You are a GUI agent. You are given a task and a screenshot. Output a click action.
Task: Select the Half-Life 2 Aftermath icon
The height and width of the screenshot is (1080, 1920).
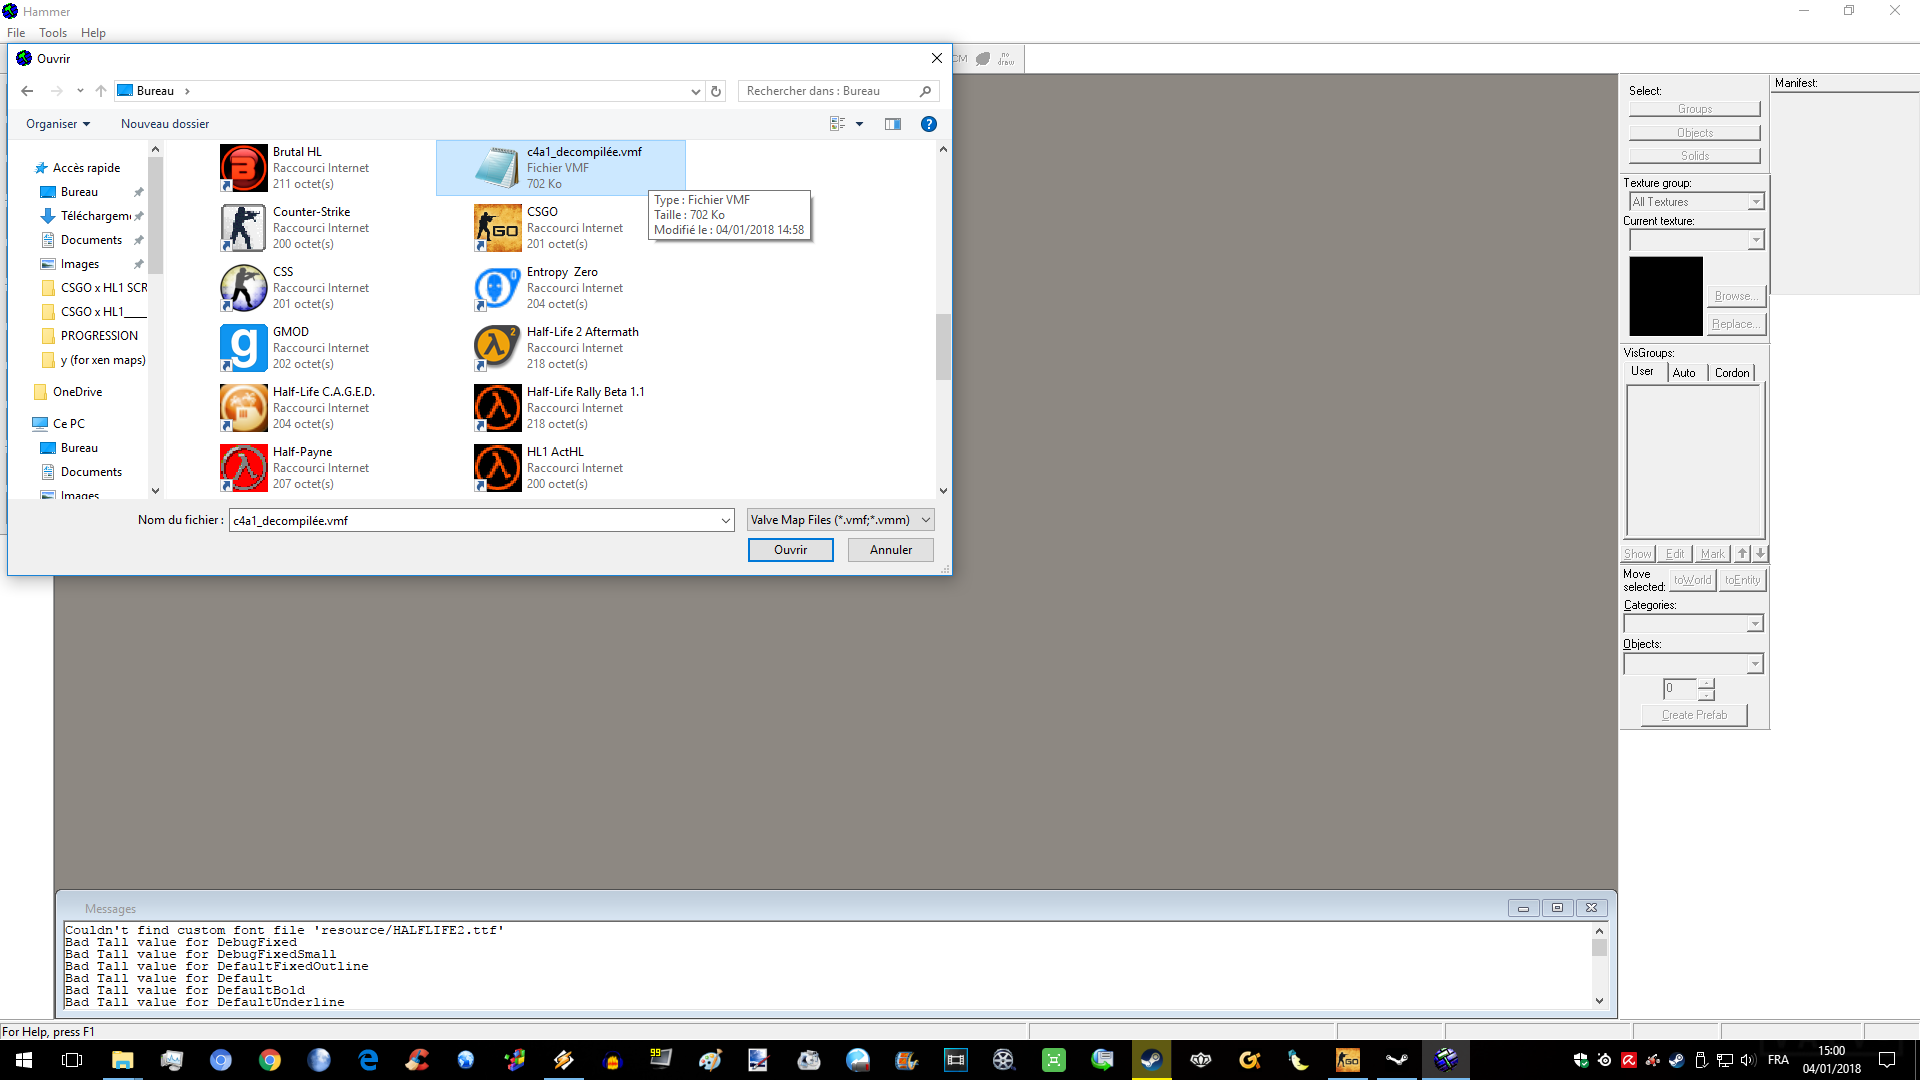(x=498, y=348)
